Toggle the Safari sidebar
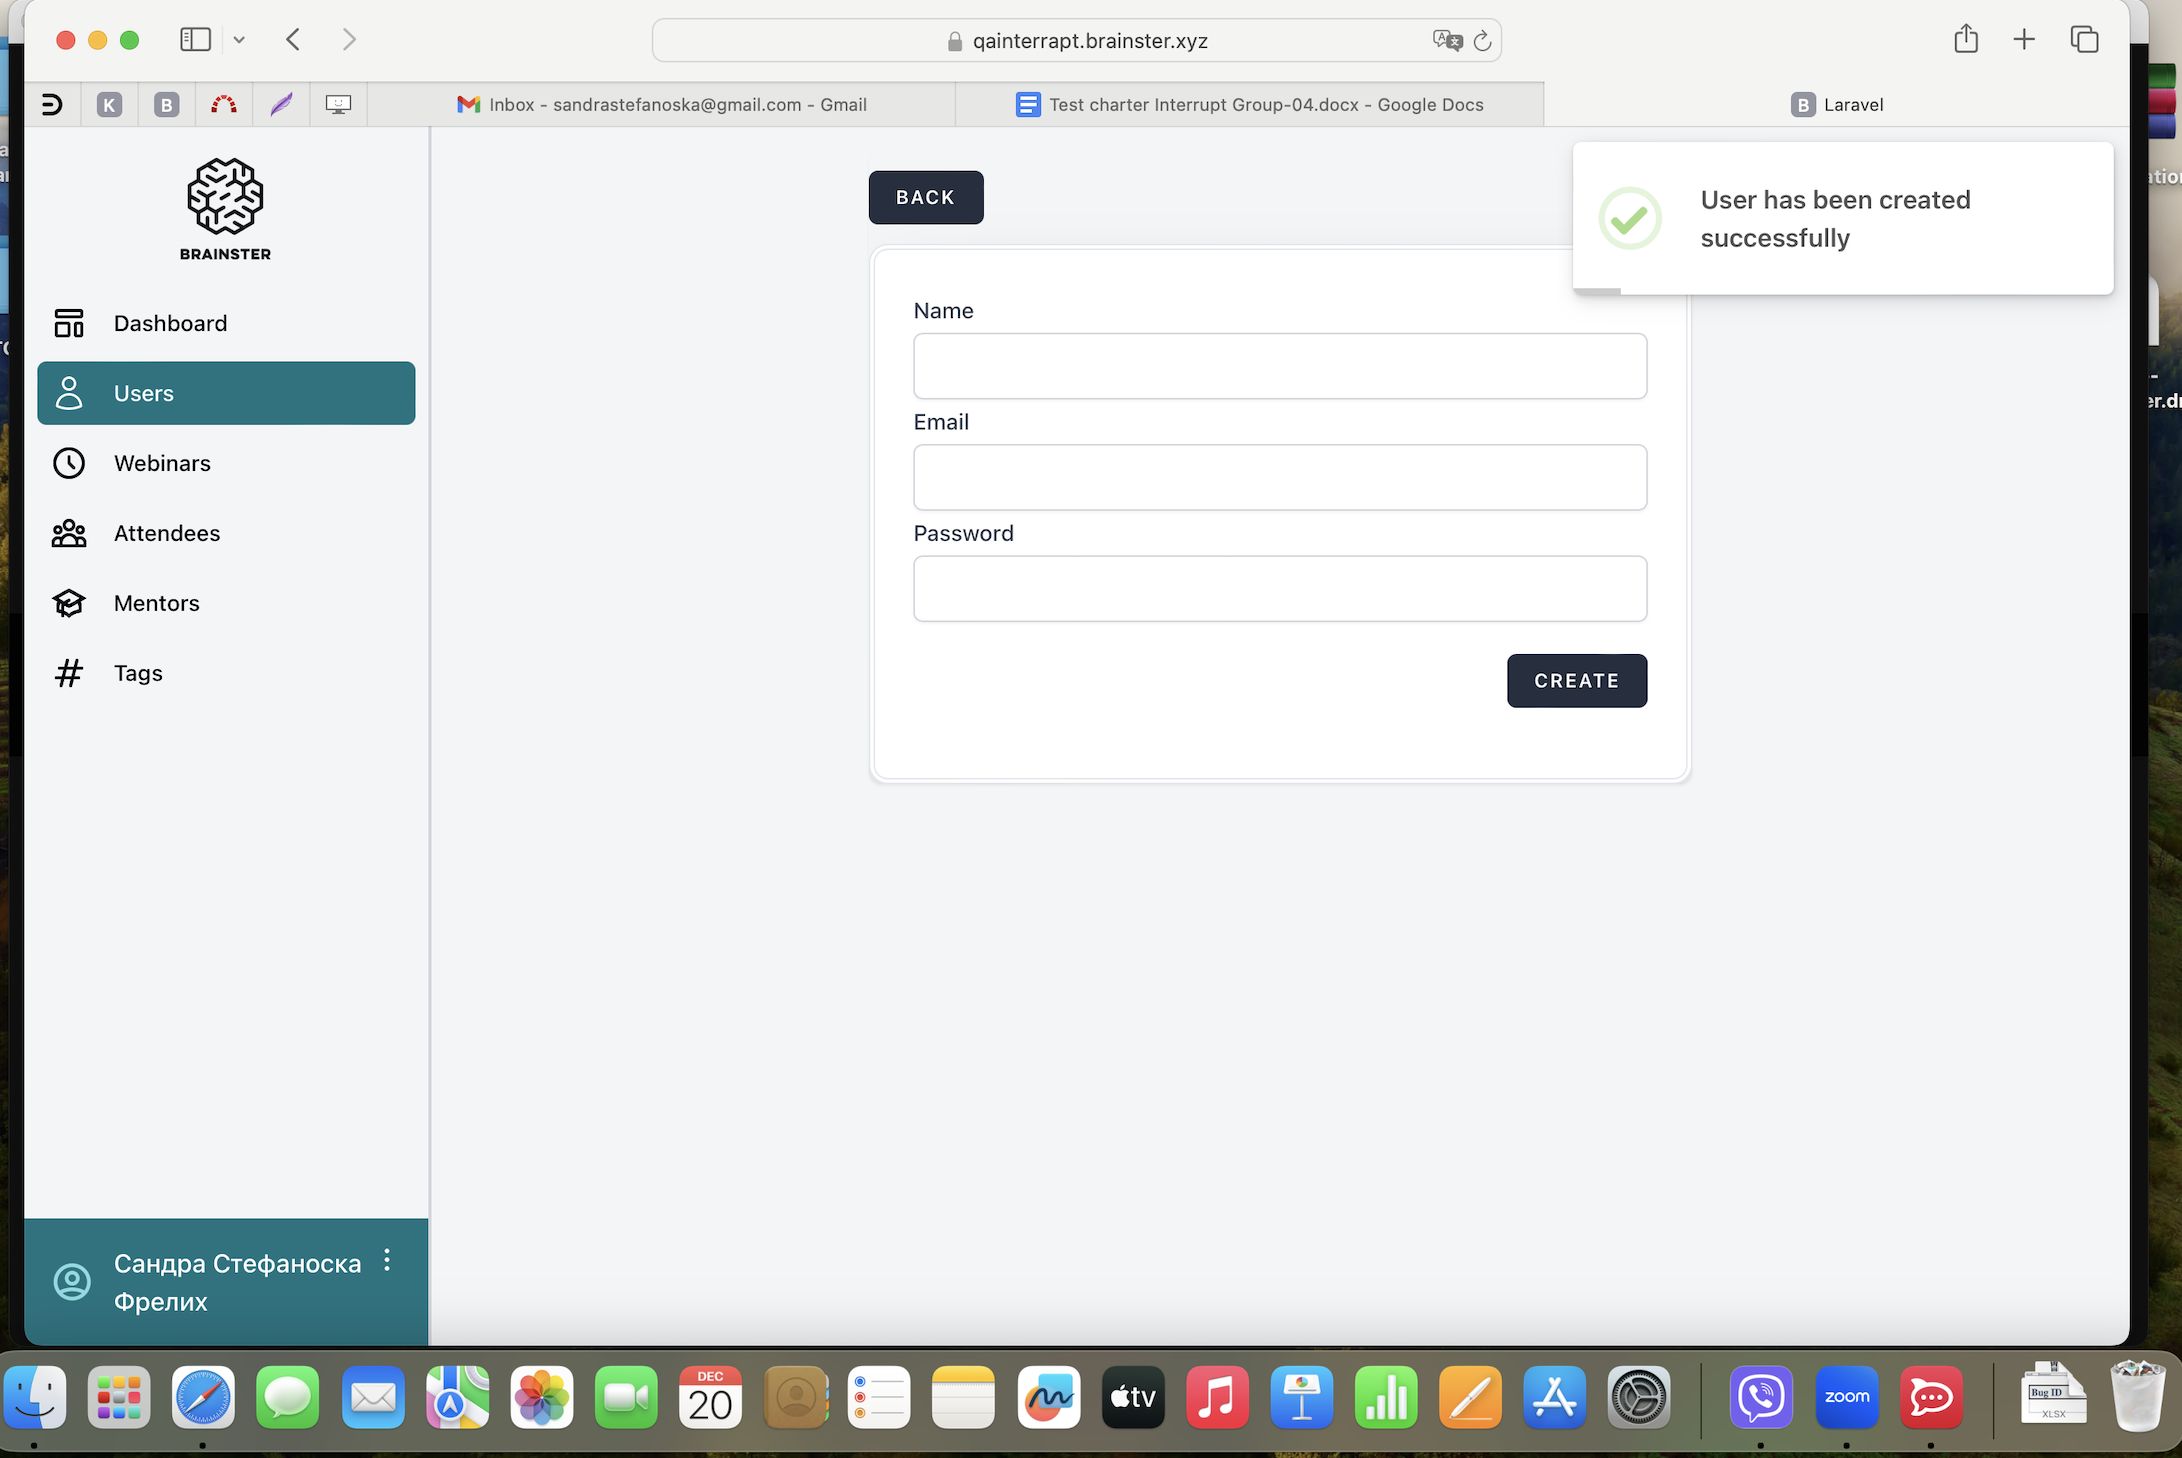This screenshot has height=1458, width=2182. click(x=195, y=40)
